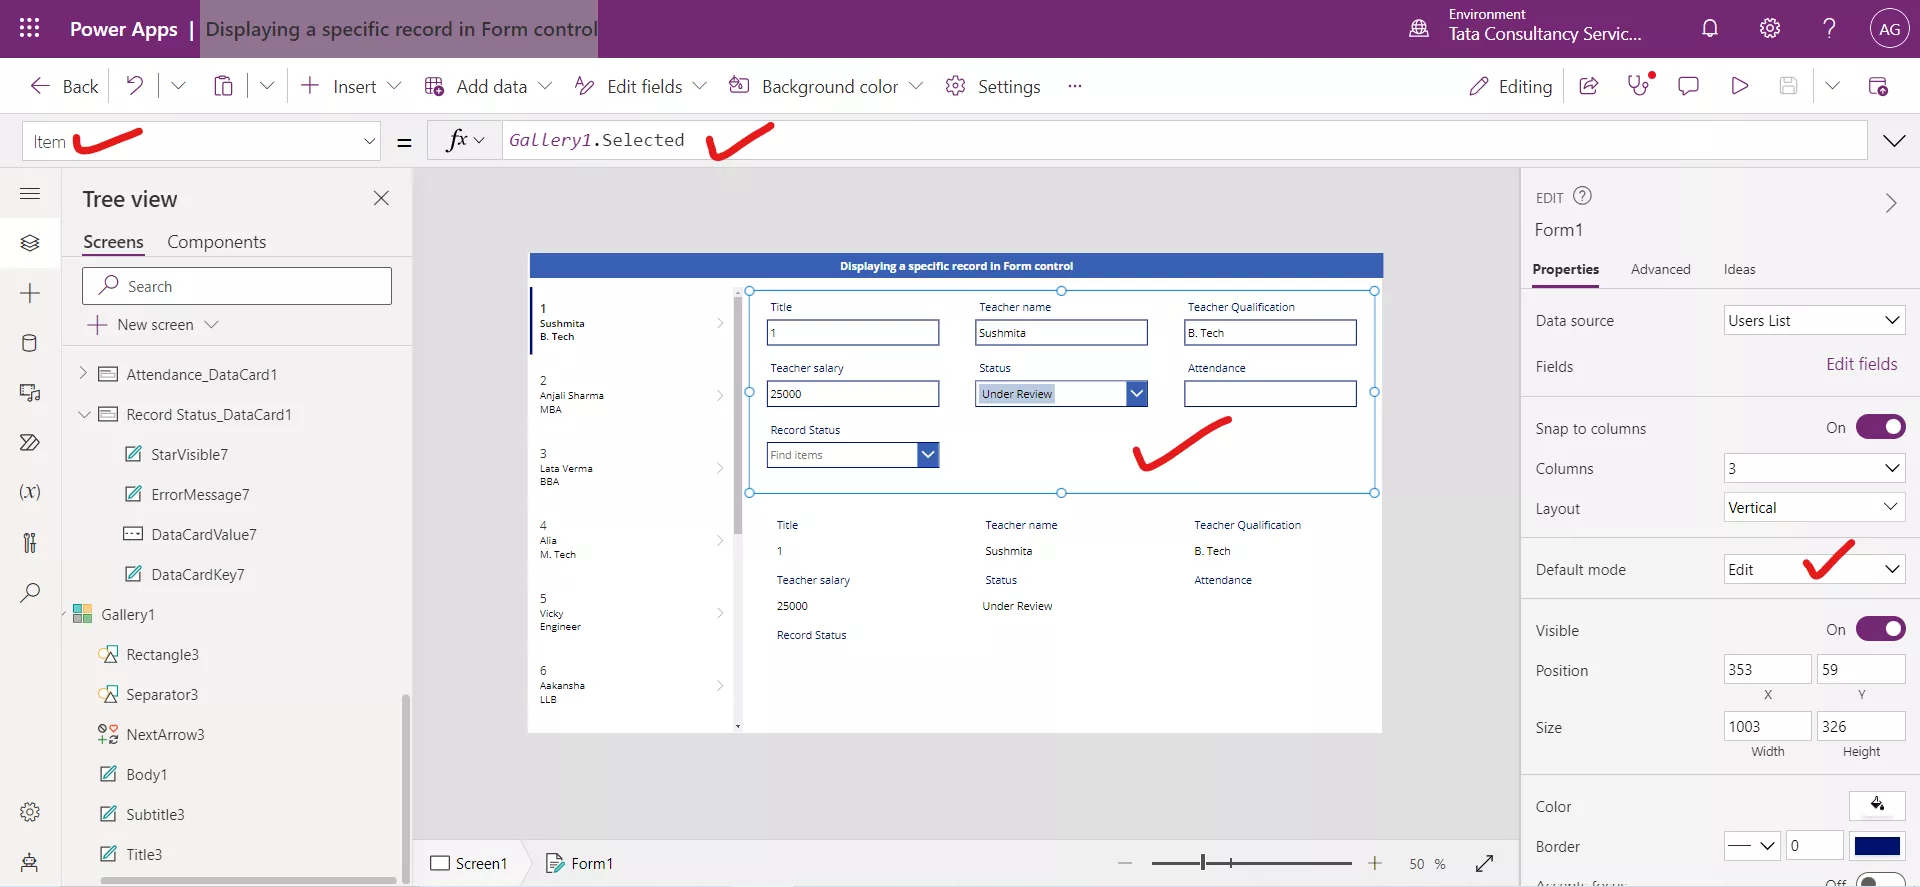Click the Tree view Search field
The image size is (1920, 887).
point(237,286)
